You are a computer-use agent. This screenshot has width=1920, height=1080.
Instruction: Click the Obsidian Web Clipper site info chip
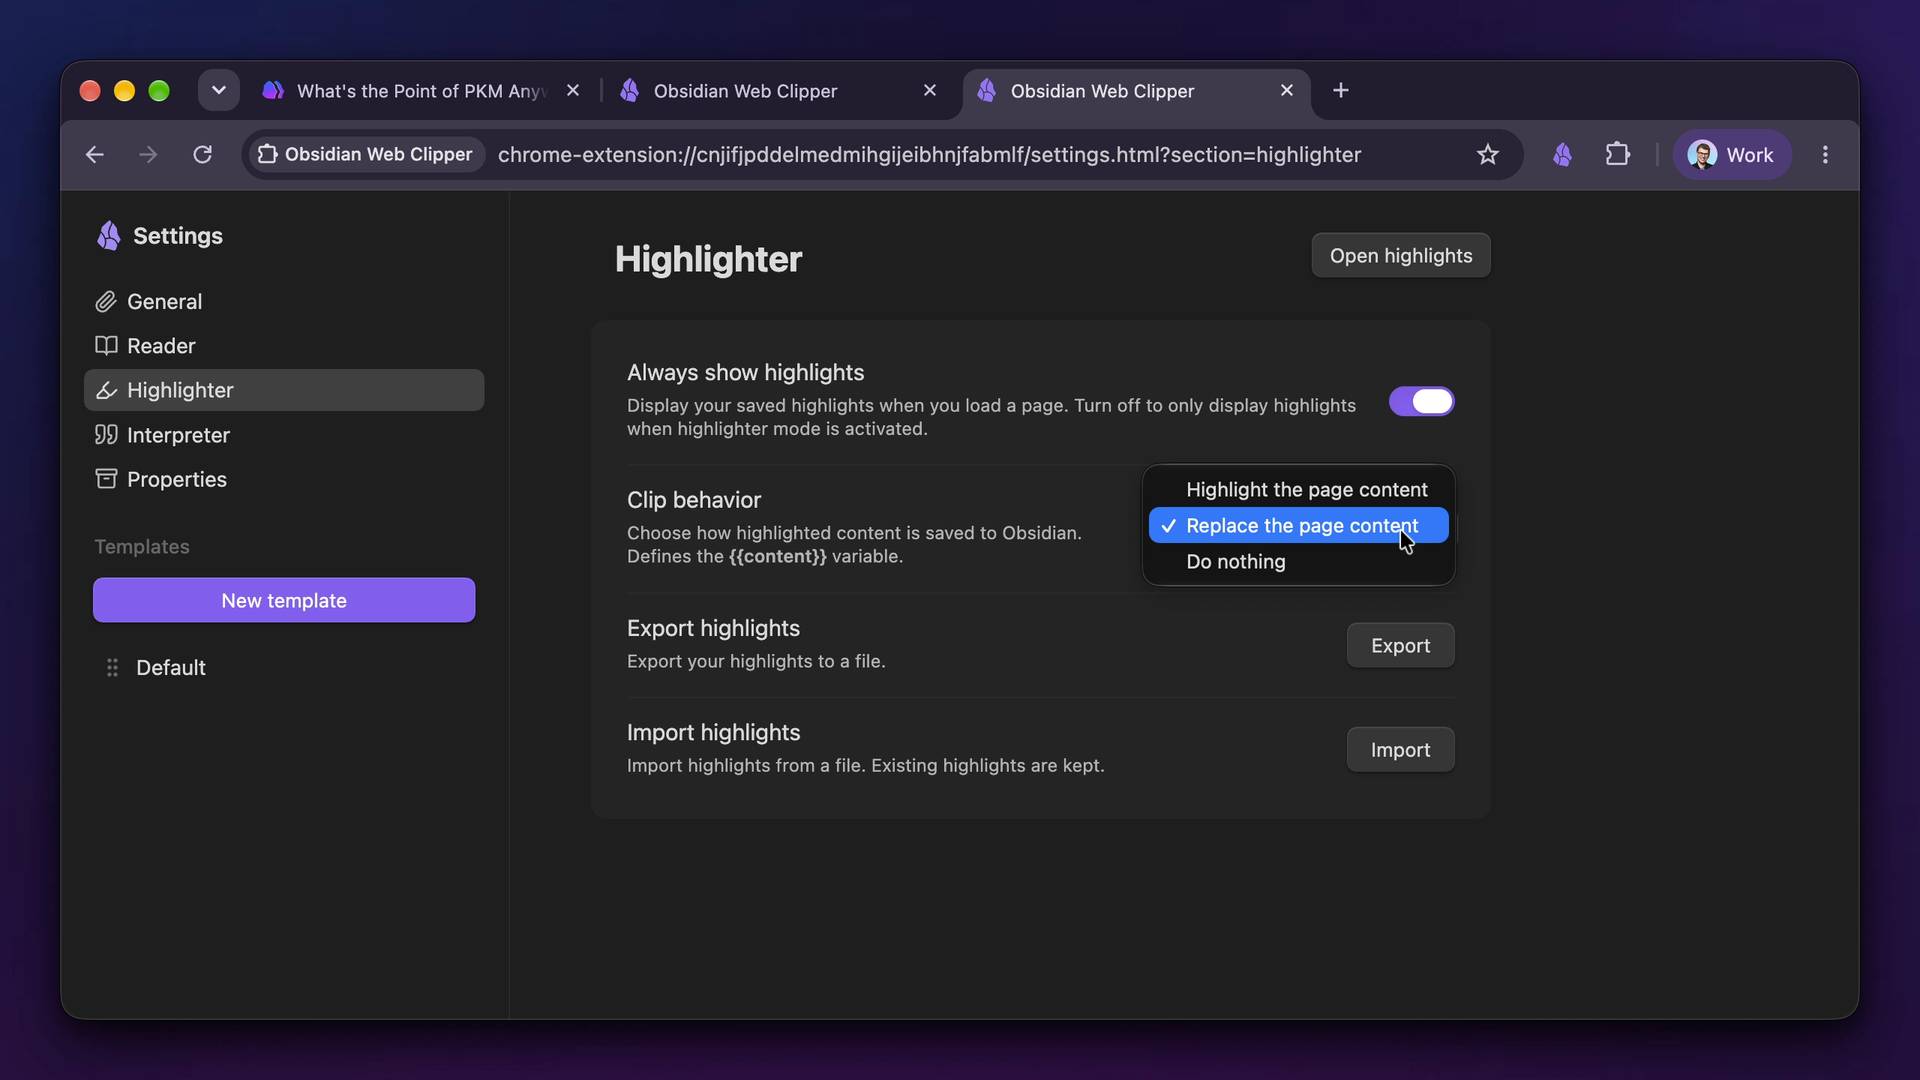point(365,155)
